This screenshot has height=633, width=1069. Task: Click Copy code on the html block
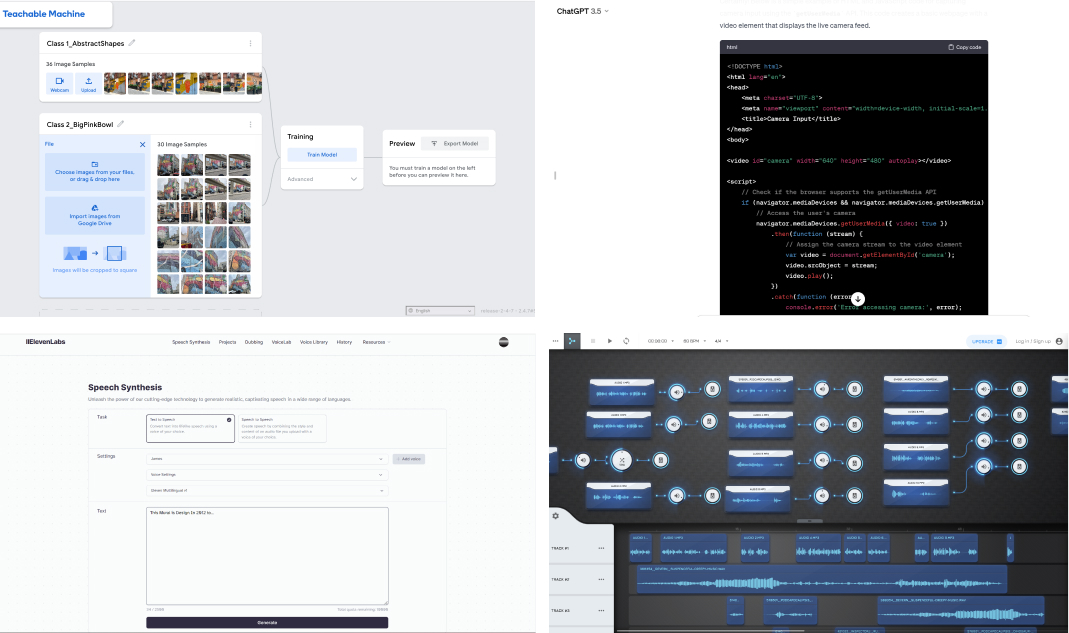pos(965,47)
